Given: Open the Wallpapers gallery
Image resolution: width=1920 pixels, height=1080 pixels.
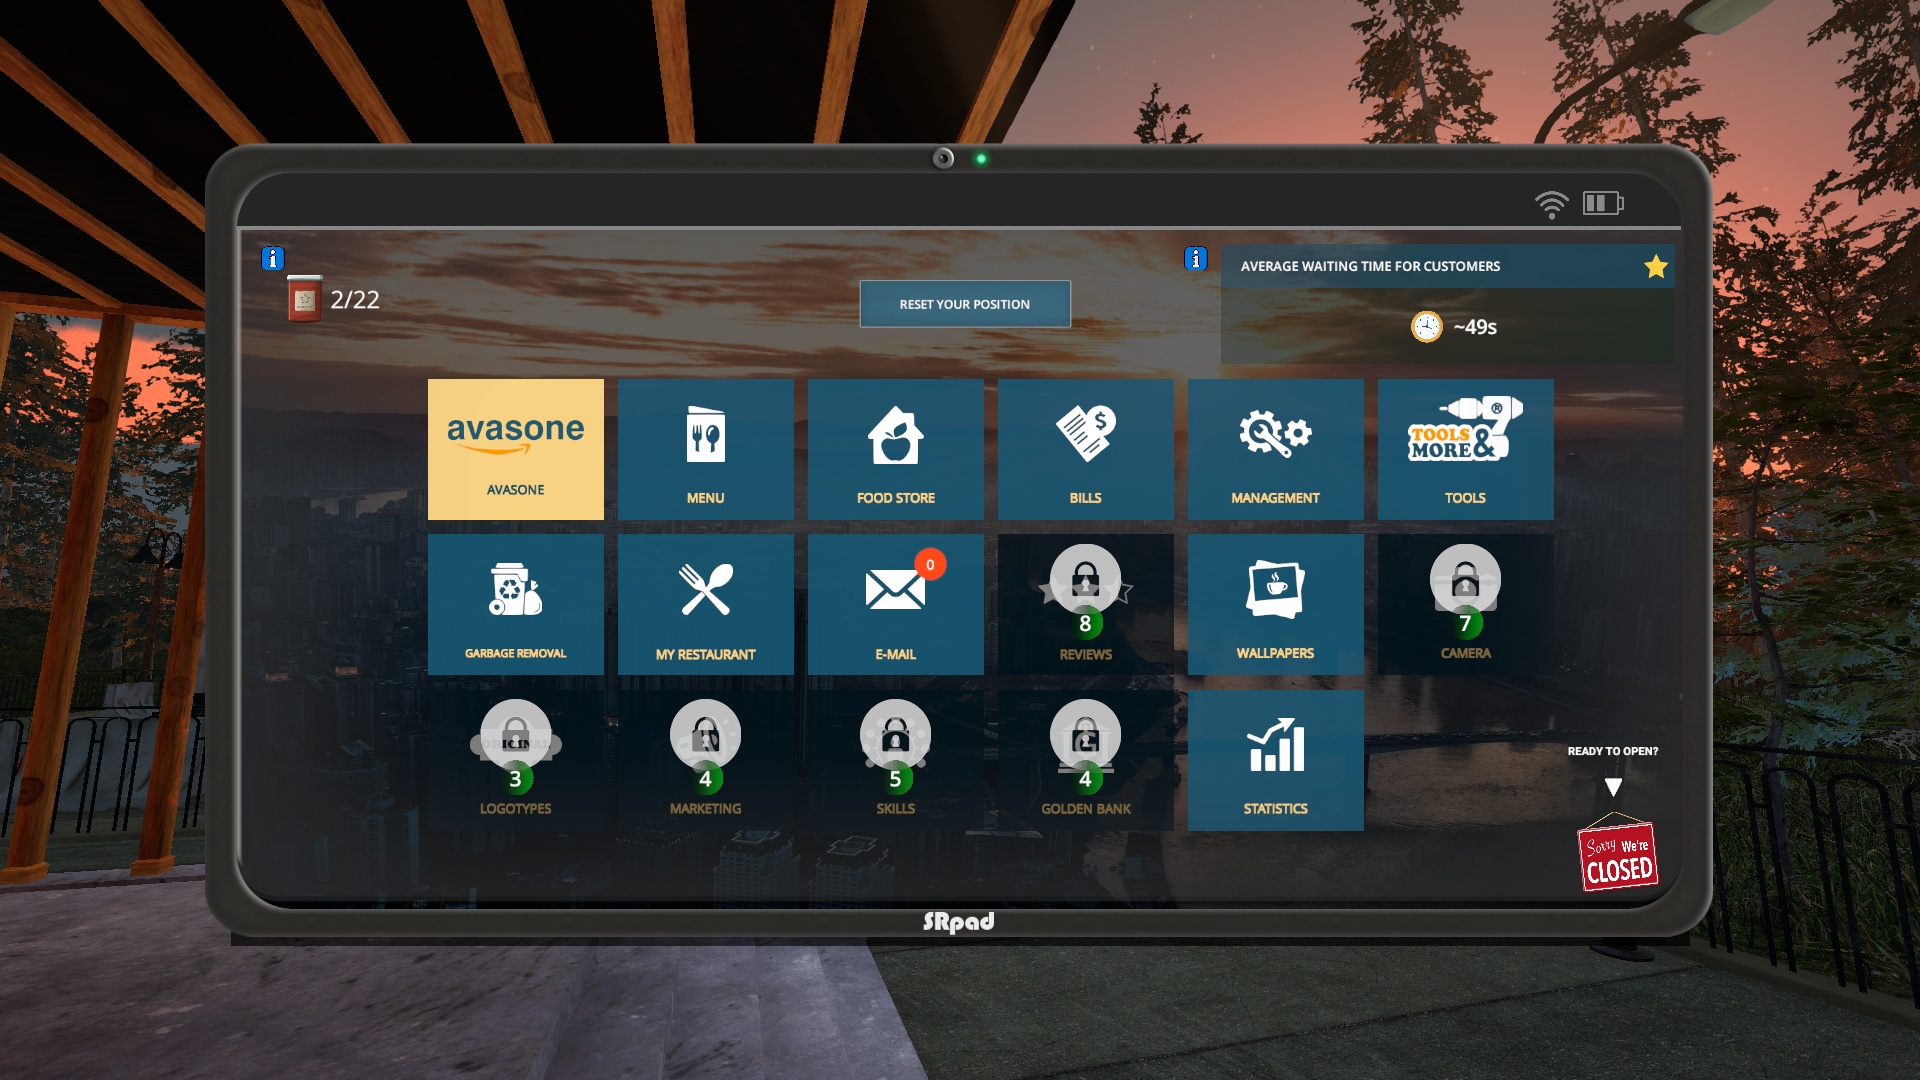Looking at the screenshot, I should pos(1275,604).
